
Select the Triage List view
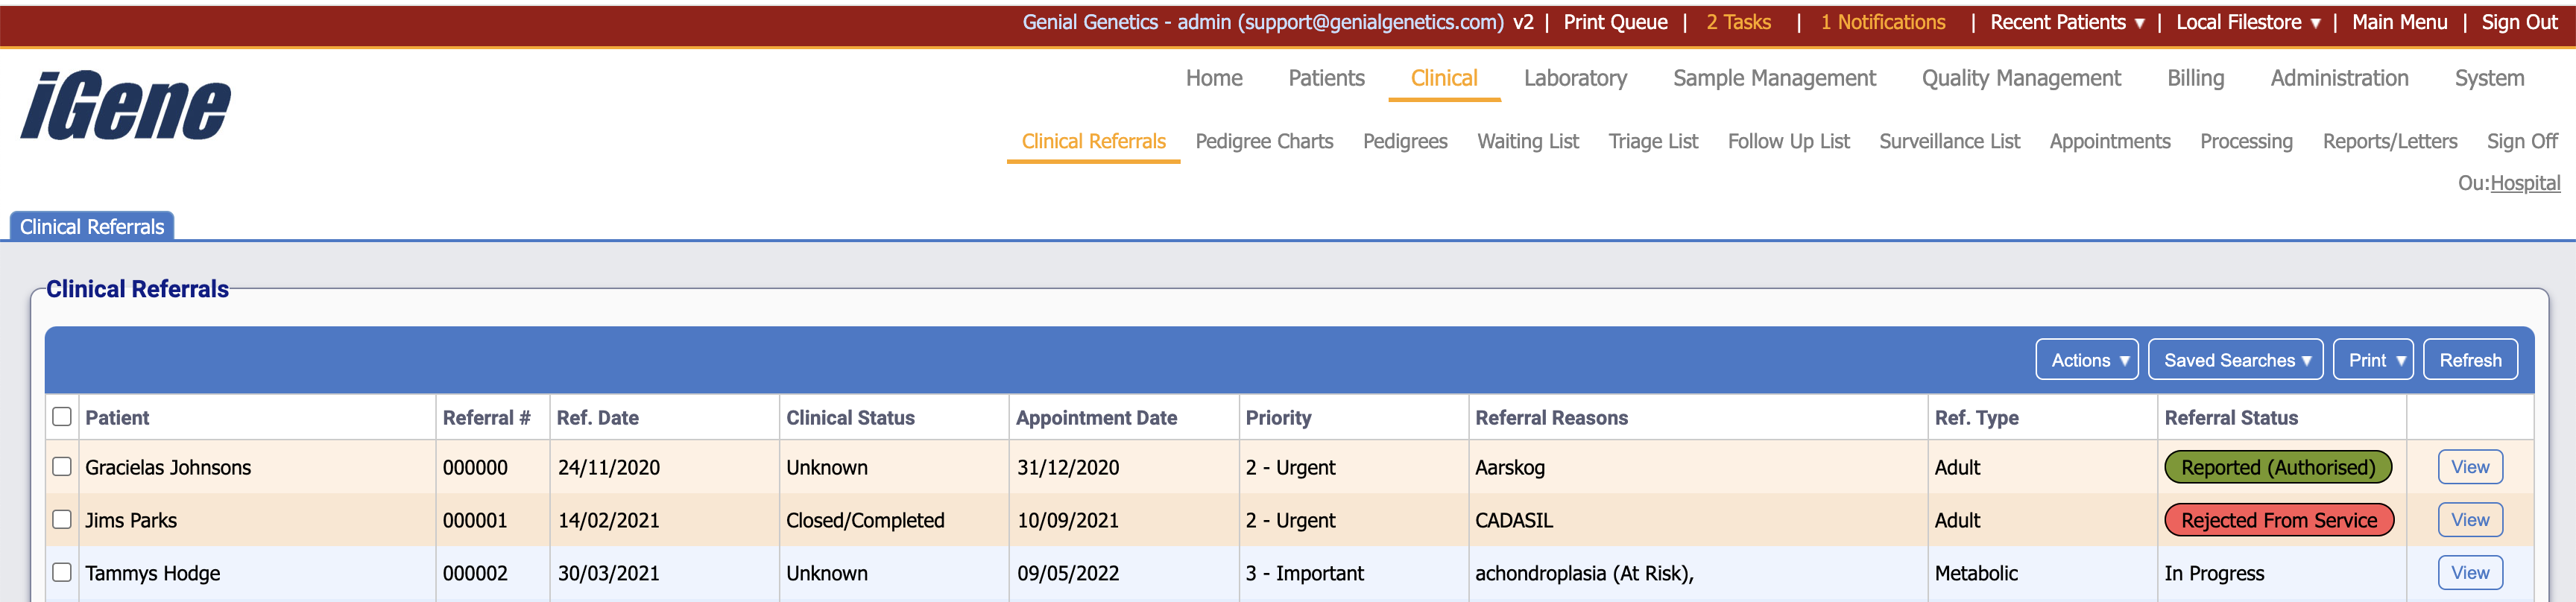tap(1654, 141)
